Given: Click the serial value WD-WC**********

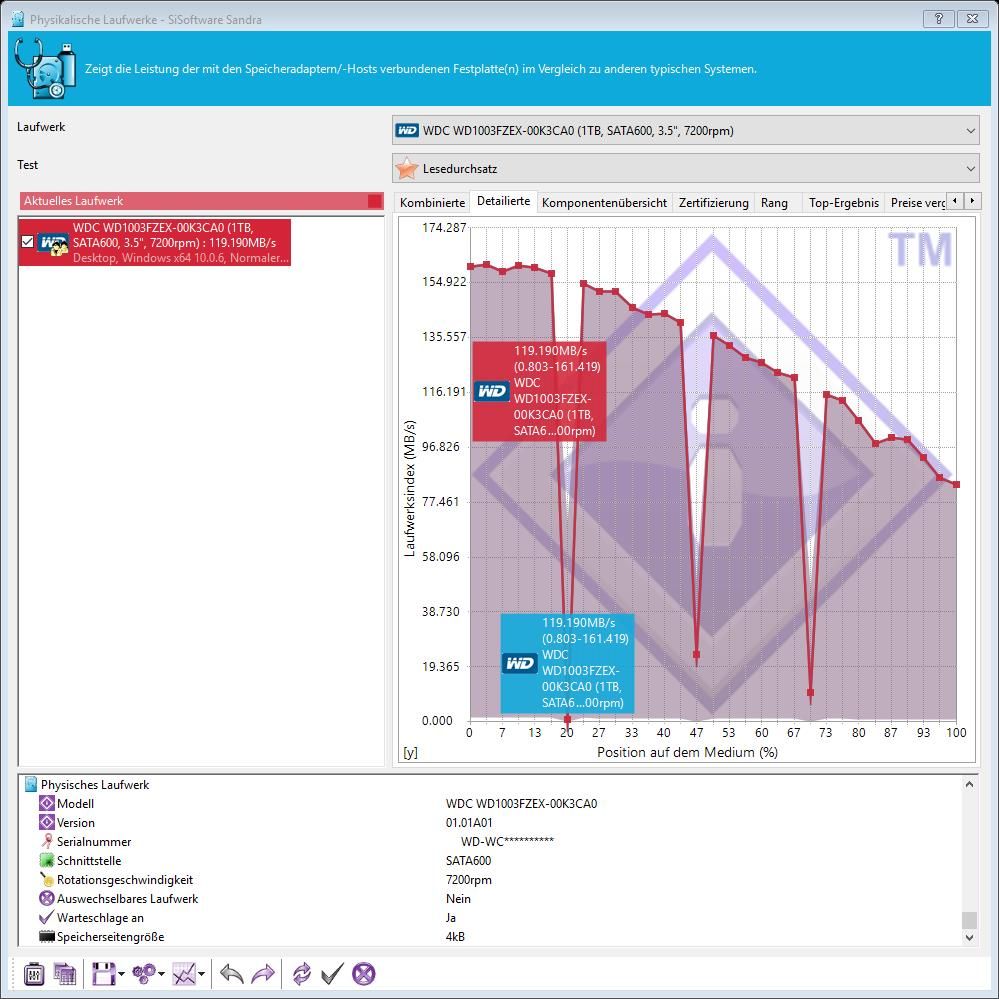Looking at the screenshot, I should click(507, 842).
